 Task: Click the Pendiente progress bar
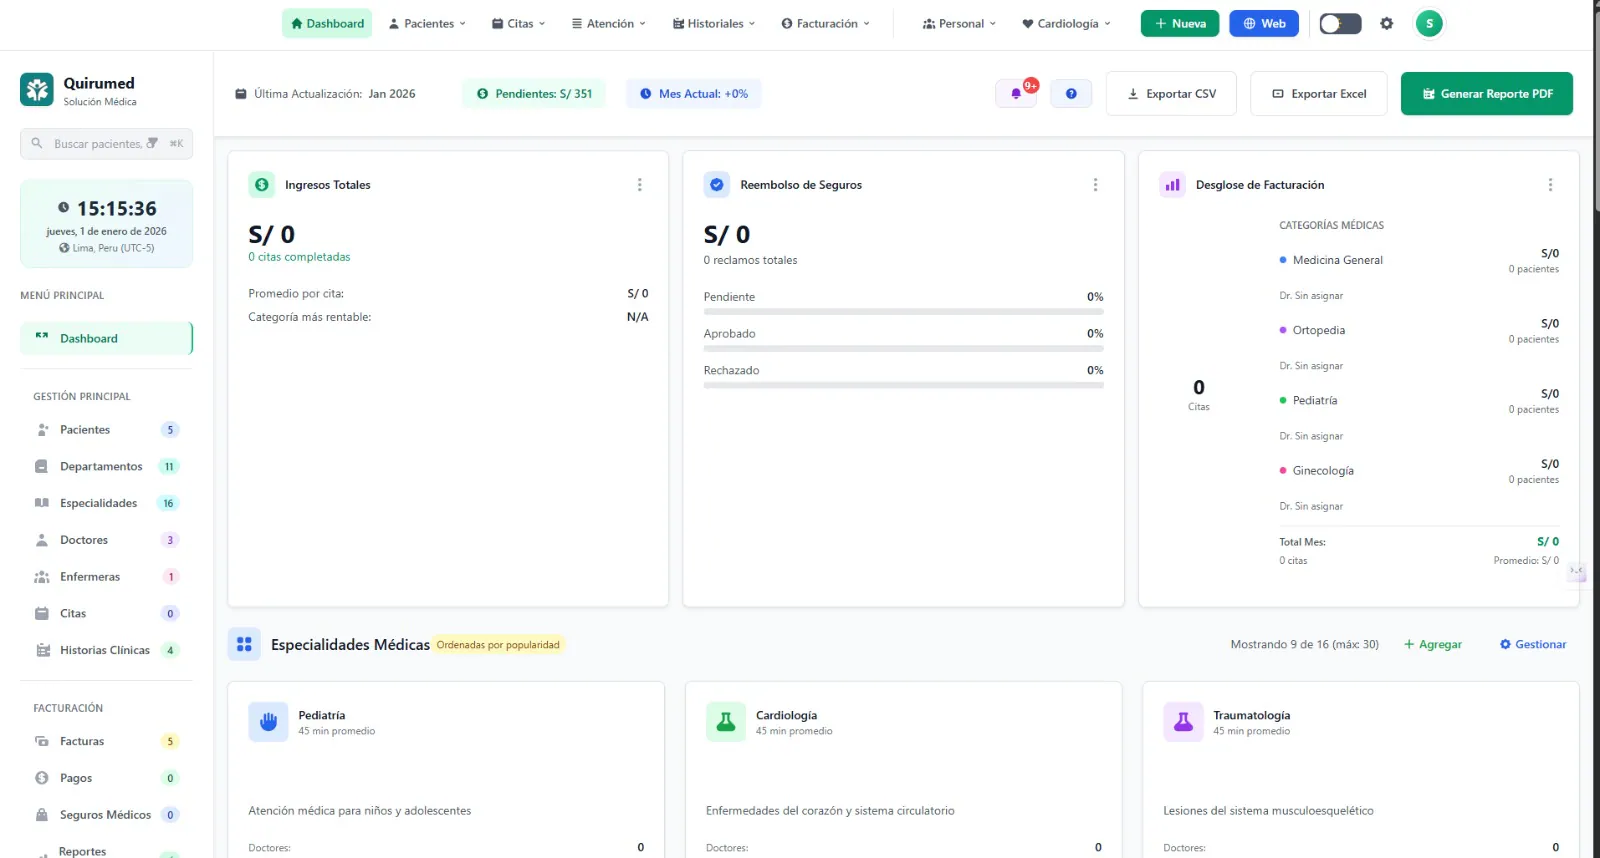point(903,312)
